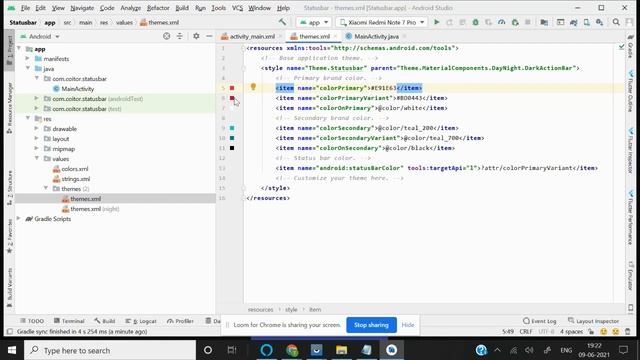Open the Refactor menu
640x360 pixels.
158,8
